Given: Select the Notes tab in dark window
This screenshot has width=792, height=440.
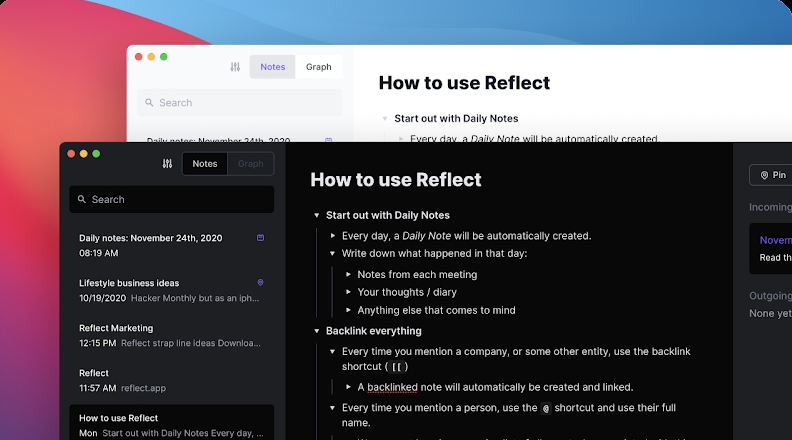Looking at the screenshot, I should [x=205, y=164].
